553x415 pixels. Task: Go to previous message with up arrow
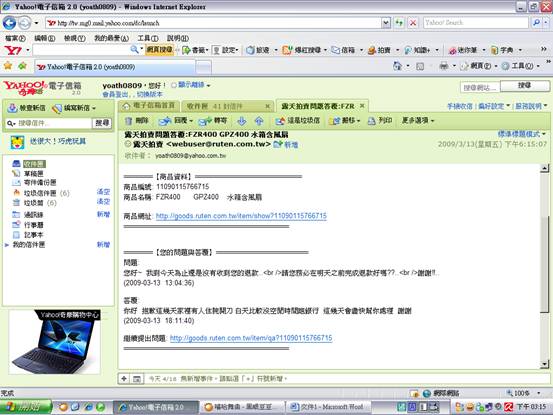[259, 121]
